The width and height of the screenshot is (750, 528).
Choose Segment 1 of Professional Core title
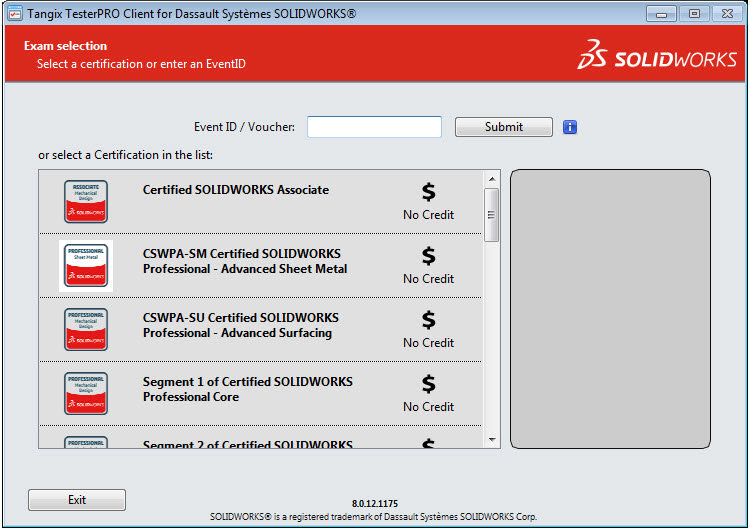click(248, 389)
